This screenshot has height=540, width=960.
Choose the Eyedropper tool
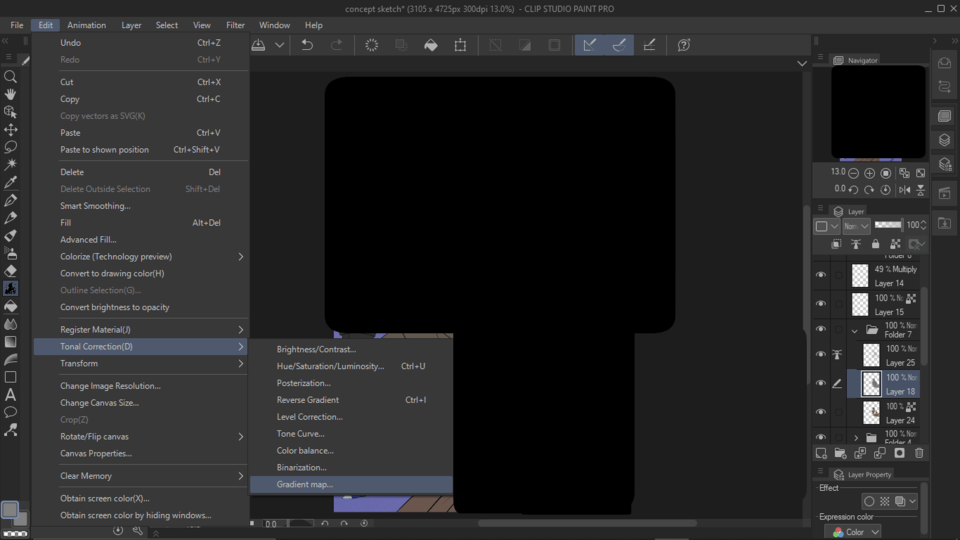click(x=11, y=182)
